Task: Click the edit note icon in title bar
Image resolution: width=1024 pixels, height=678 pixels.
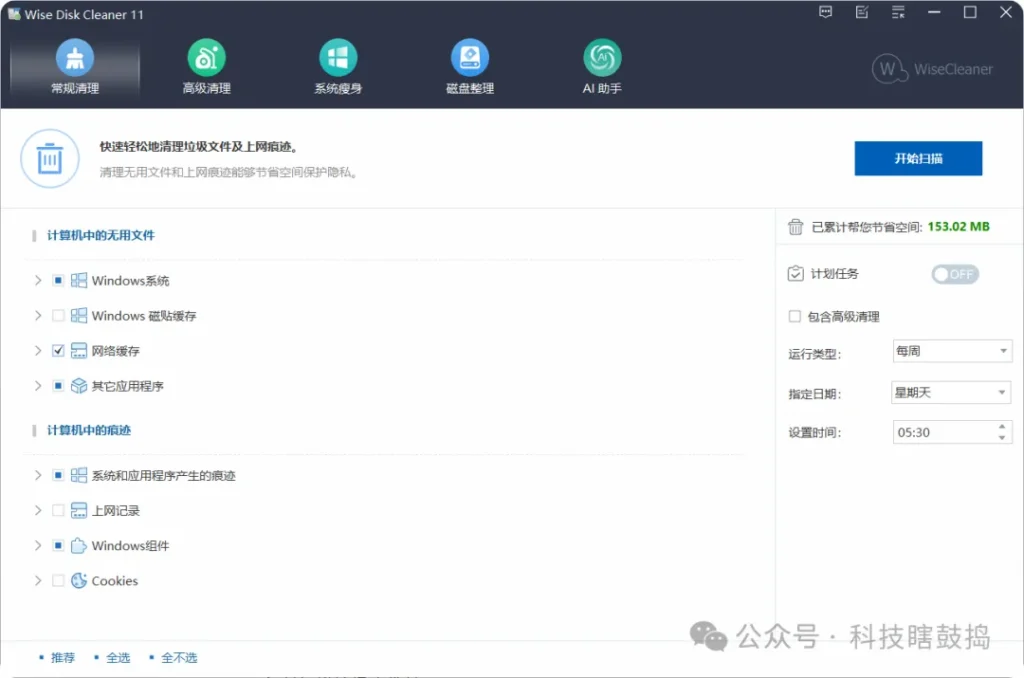Action: tap(862, 12)
